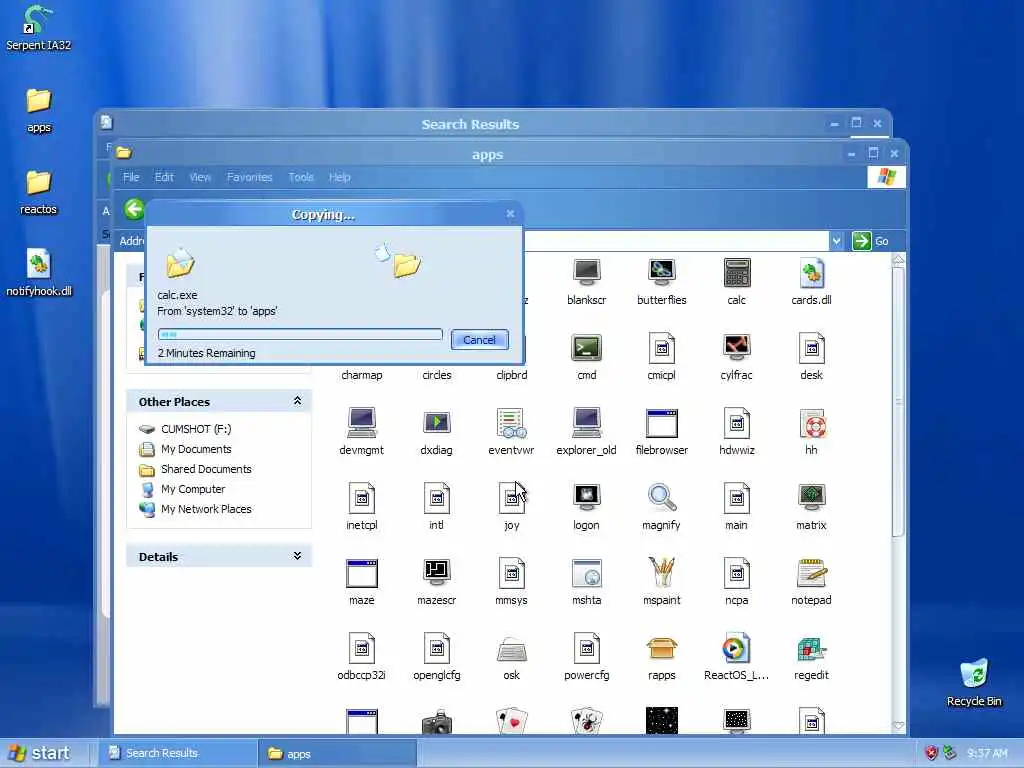Select the explorer_old icon
Screen dimensions: 1024x768
coord(586,423)
